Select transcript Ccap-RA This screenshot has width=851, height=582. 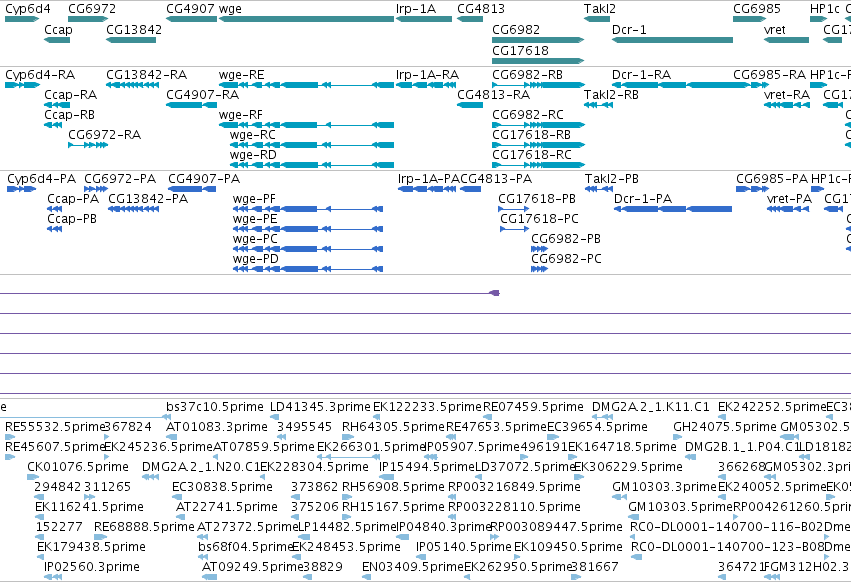point(57,105)
